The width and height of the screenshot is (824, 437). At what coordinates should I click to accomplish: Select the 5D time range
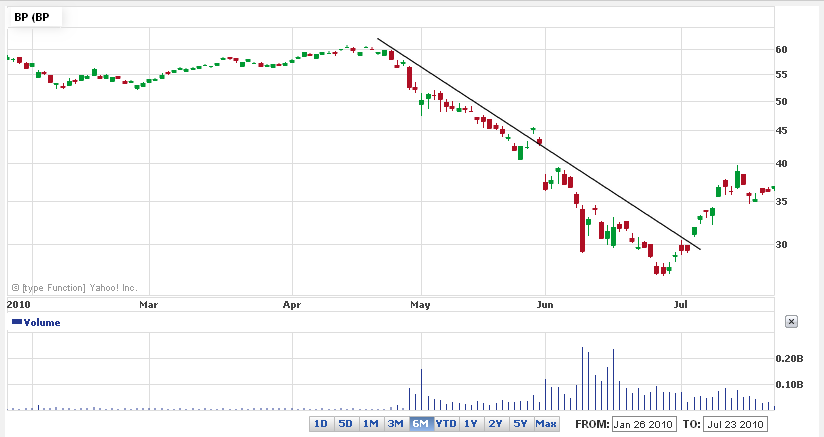[345, 423]
